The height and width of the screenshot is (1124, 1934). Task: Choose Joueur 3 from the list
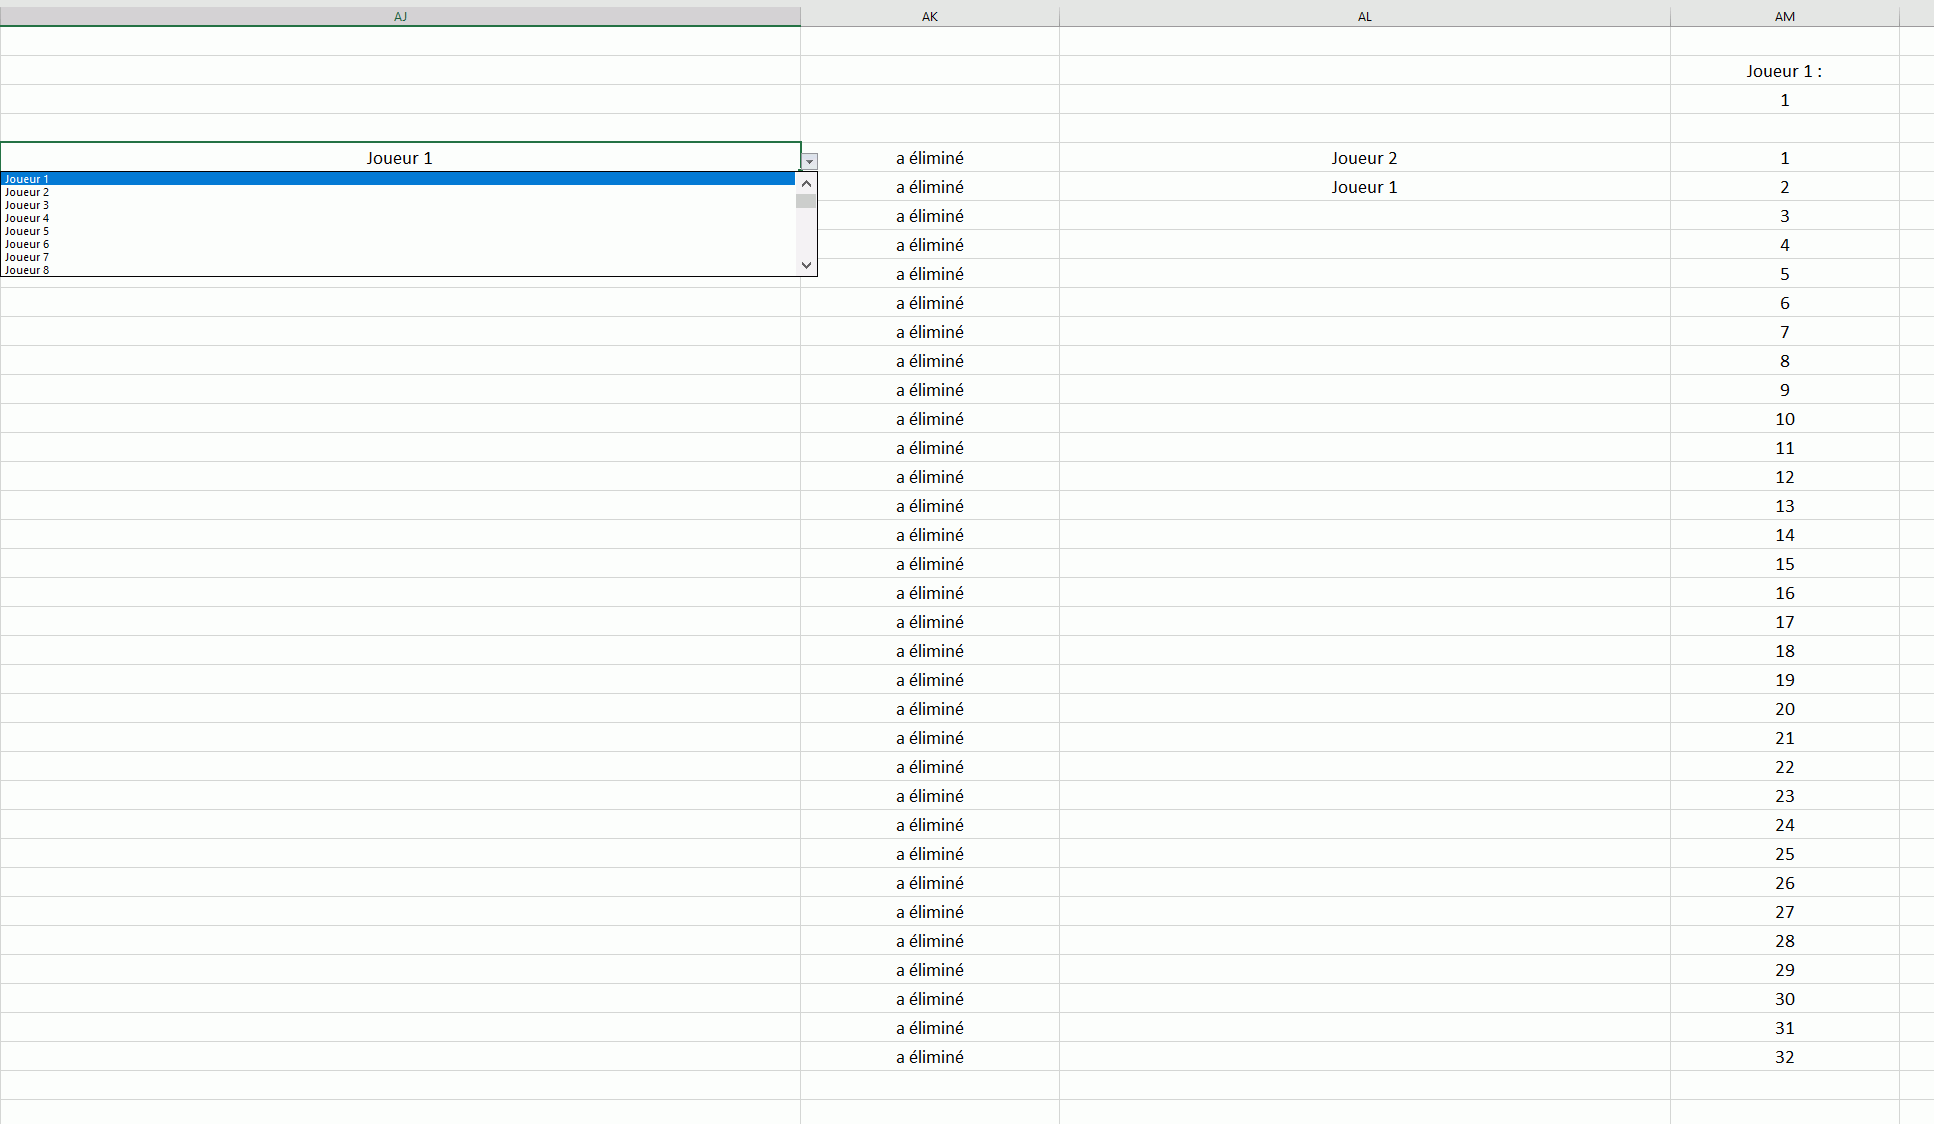(27, 205)
